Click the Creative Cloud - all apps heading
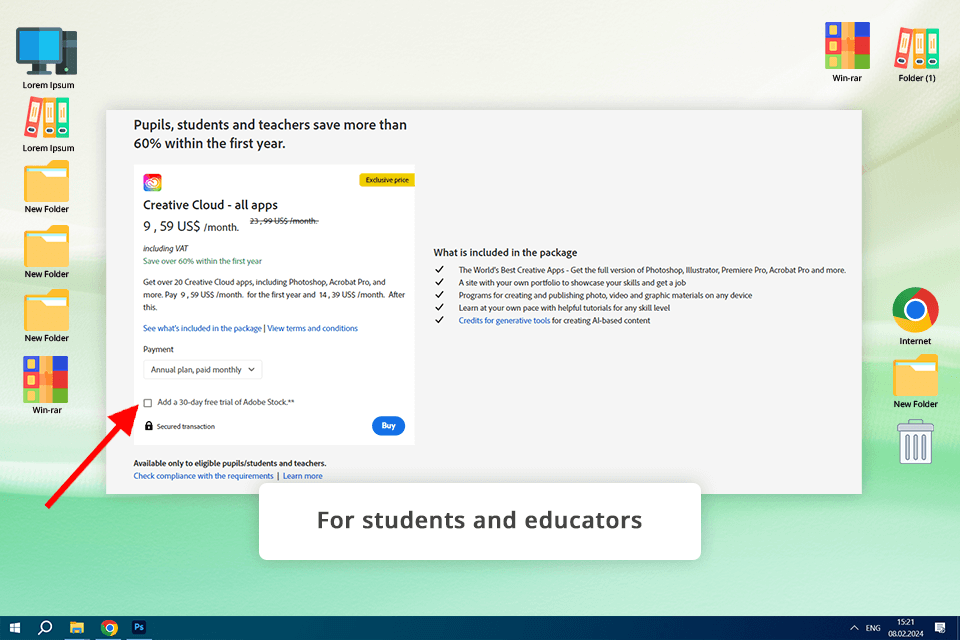The width and height of the screenshot is (960, 640). [210, 205]
